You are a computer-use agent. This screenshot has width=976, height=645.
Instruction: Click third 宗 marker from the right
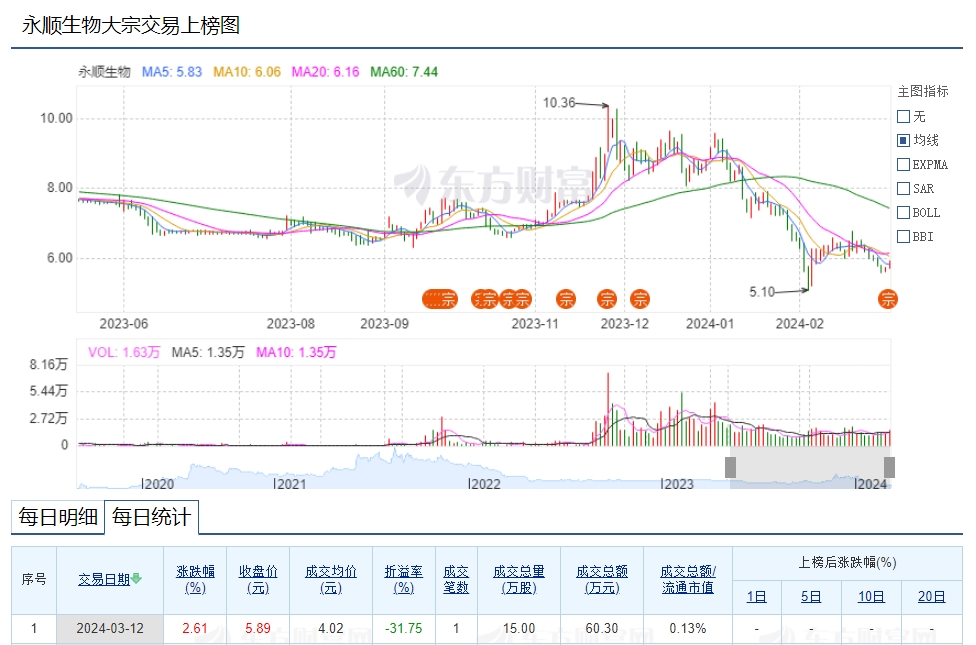coord(606,298)
